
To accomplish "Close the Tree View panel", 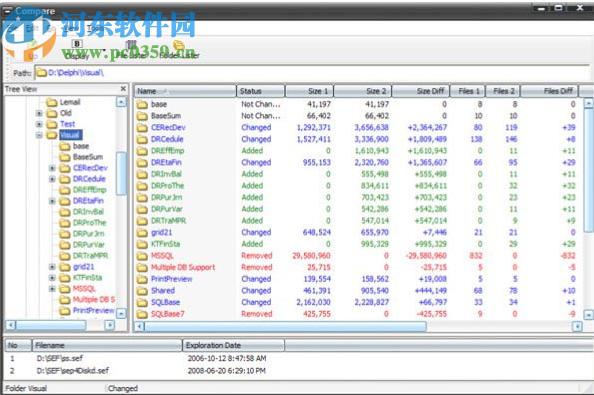I will pos(123,89).
